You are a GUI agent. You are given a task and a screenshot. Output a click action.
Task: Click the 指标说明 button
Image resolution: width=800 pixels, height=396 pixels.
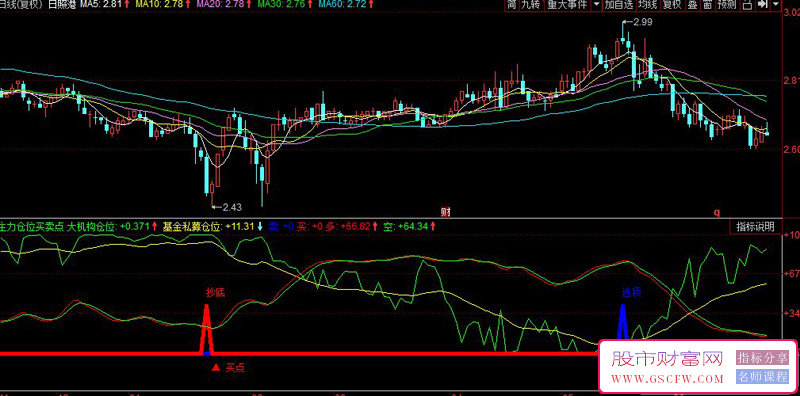click(755, 227)
